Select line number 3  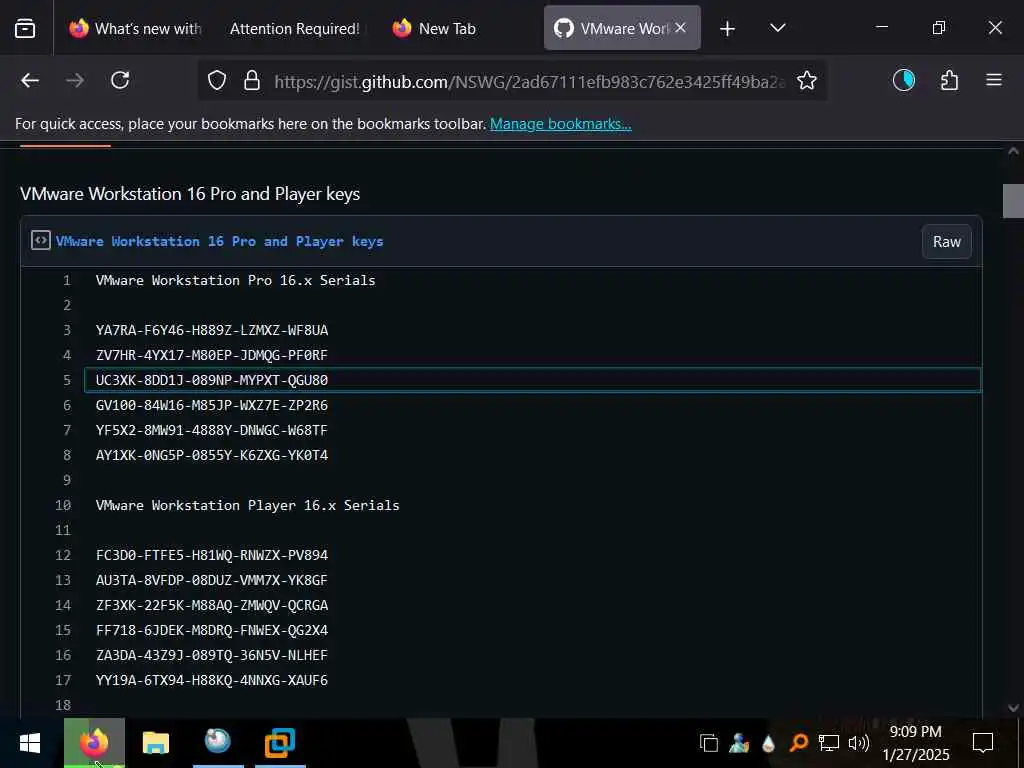(x=67, y=330)
